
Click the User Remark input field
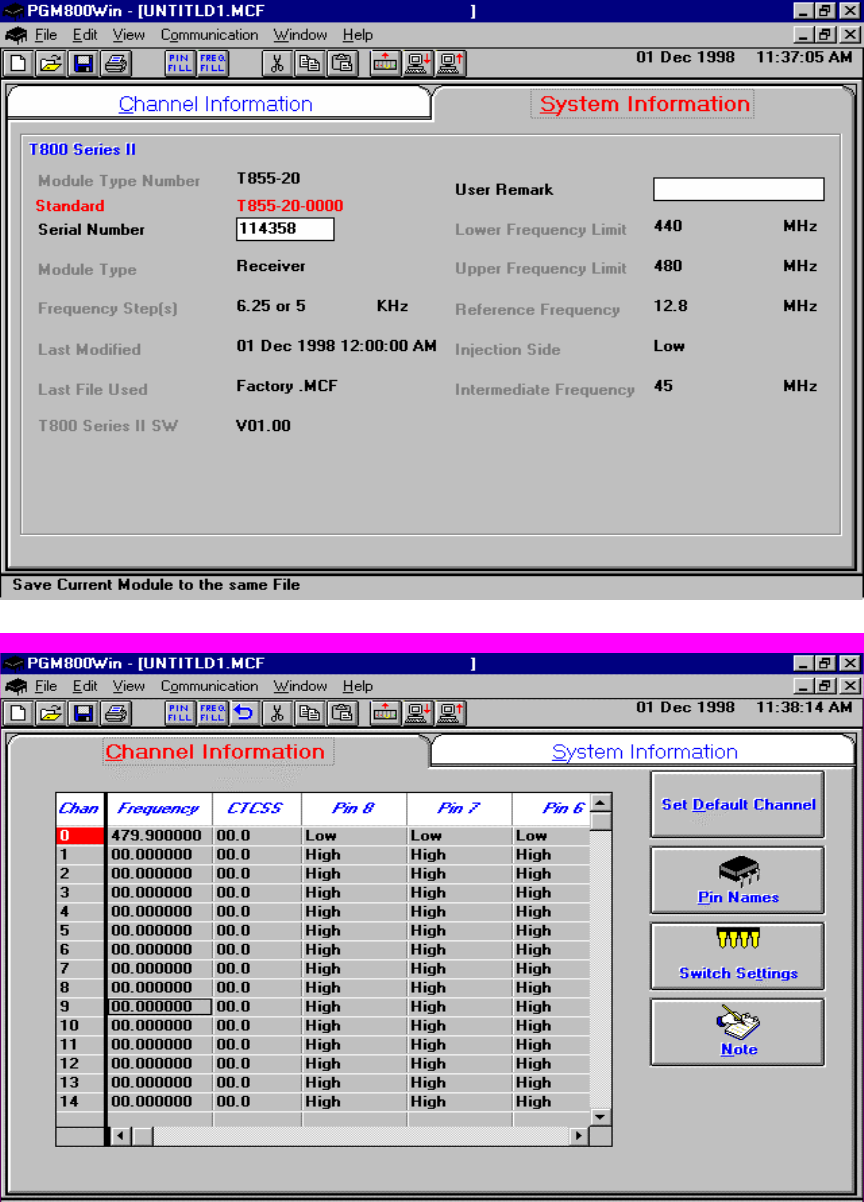click(x=739, y=190)
